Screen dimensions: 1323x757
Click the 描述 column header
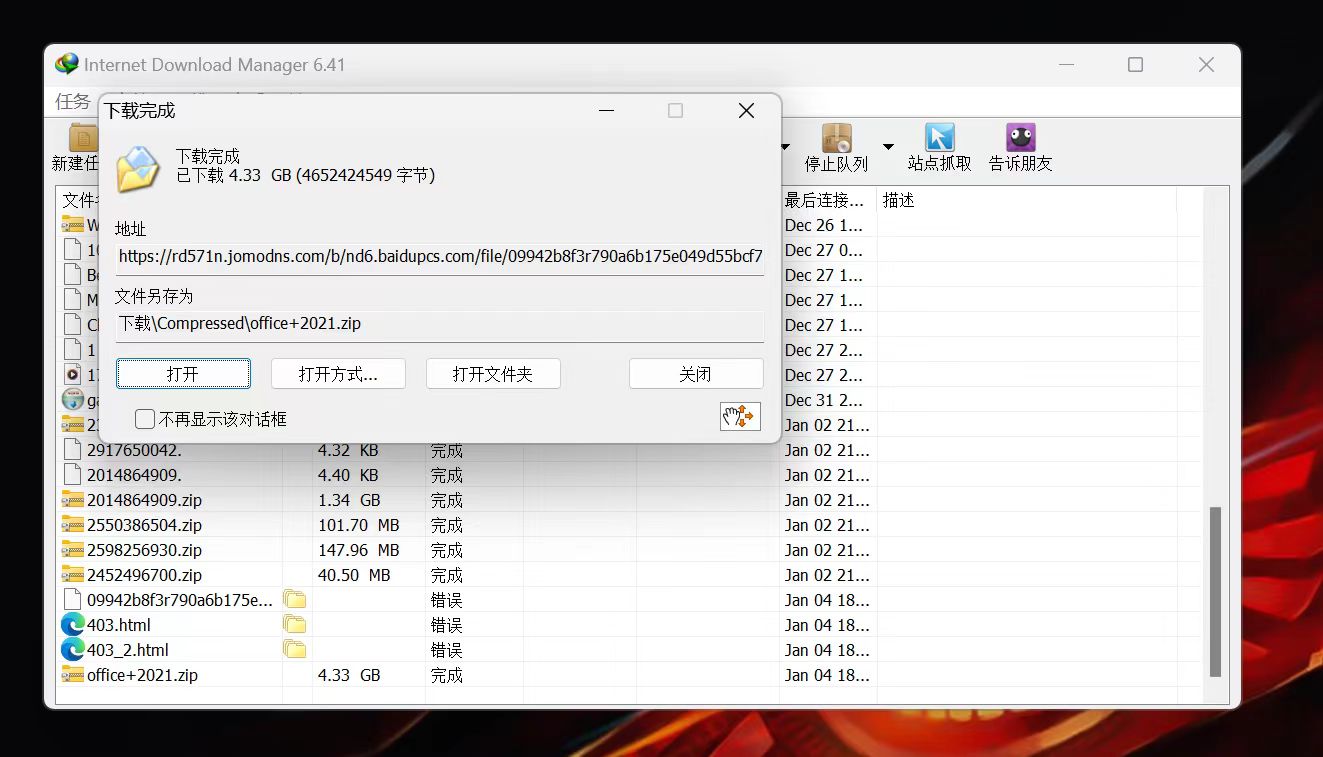coord(1027,200)
